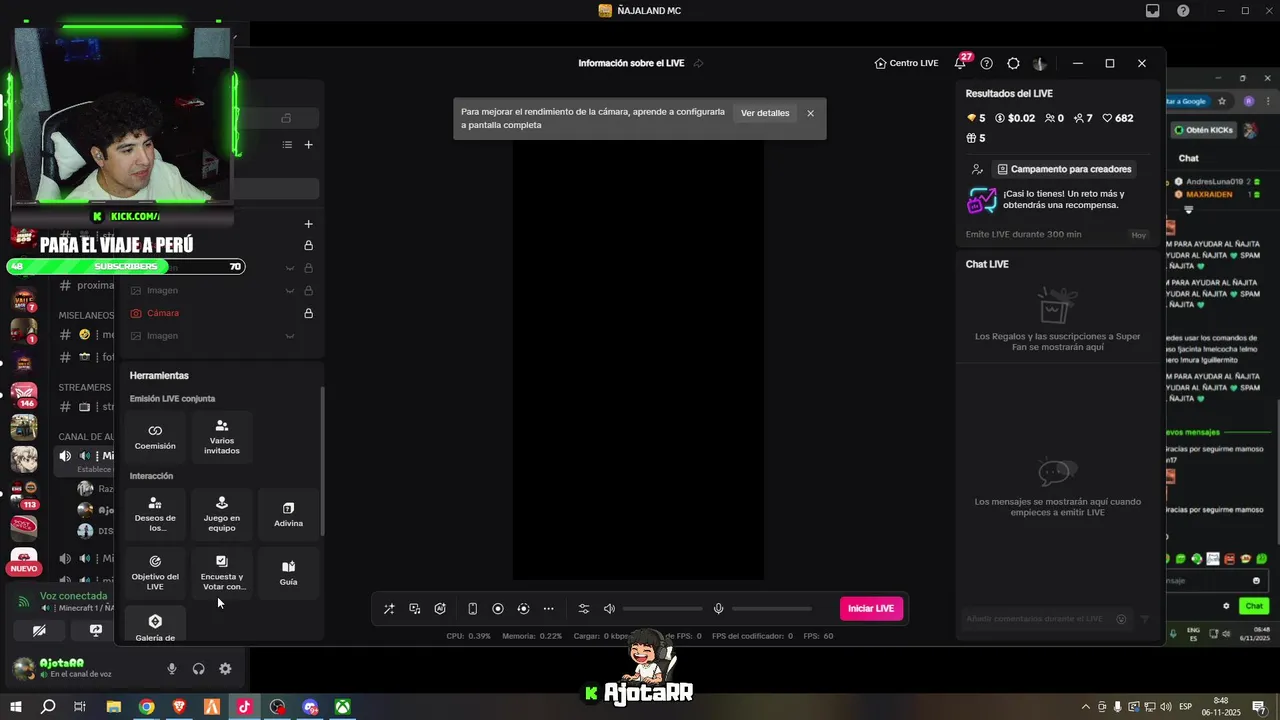1280x720 pixels.
Task: Open the profile avatar in LIVE Studio
Action: (1040, 63)
